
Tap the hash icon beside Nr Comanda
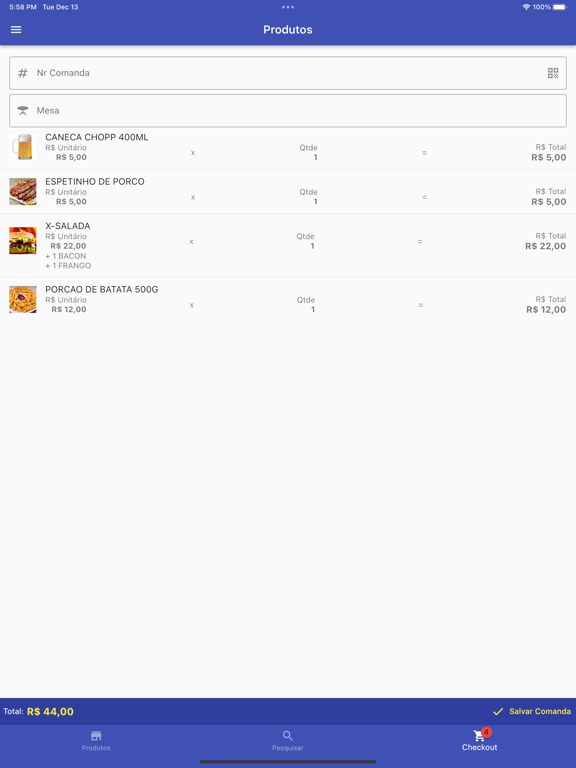click(23, 73)
